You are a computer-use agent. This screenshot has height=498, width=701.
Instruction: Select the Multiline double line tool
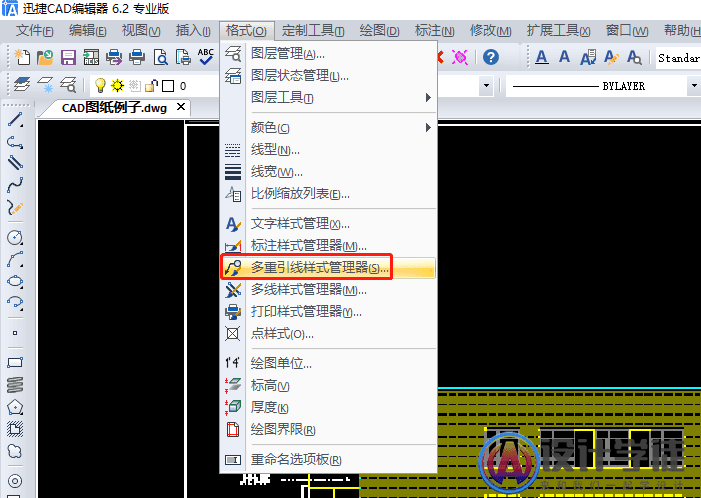coord(15,162)
